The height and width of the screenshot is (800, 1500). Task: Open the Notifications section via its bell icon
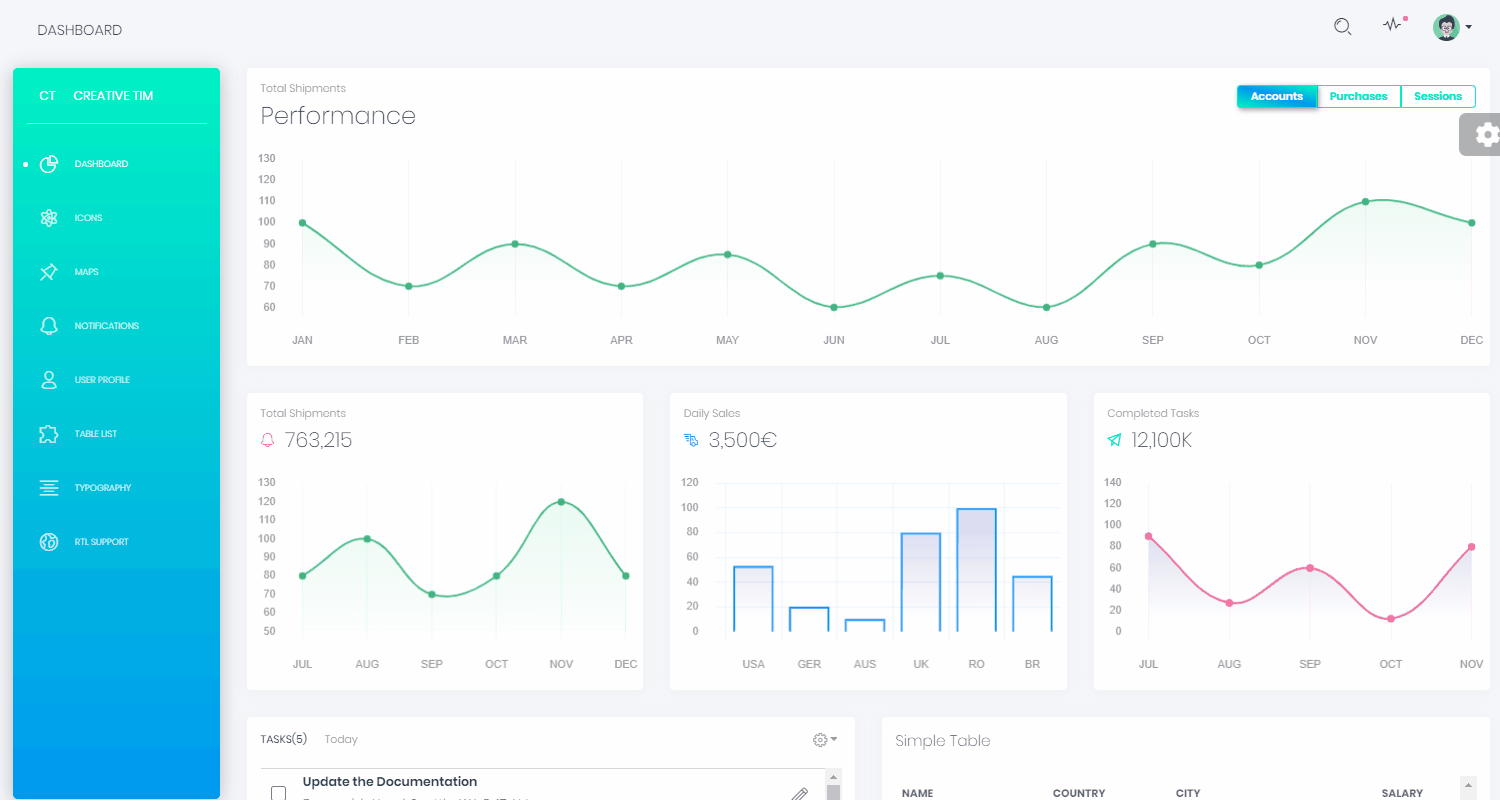(104, 325)
